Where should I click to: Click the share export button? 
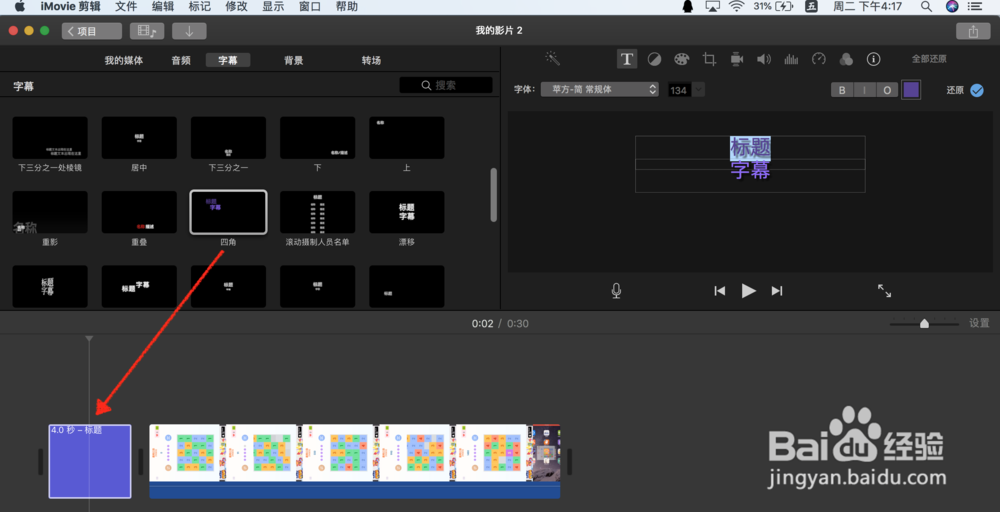tap(973, 31)
